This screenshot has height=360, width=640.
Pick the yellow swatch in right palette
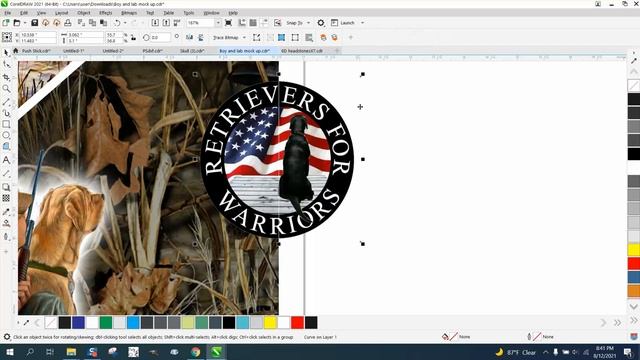click(x=633, y=250)
